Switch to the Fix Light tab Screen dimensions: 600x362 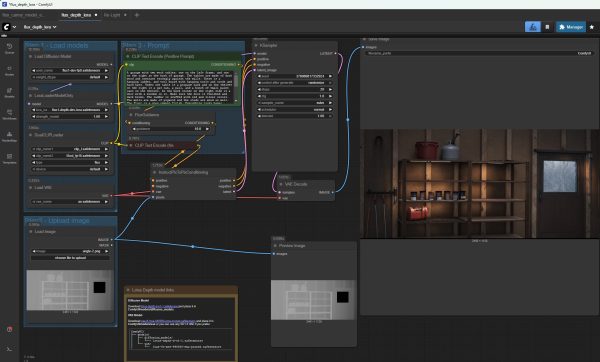(112, 15)
